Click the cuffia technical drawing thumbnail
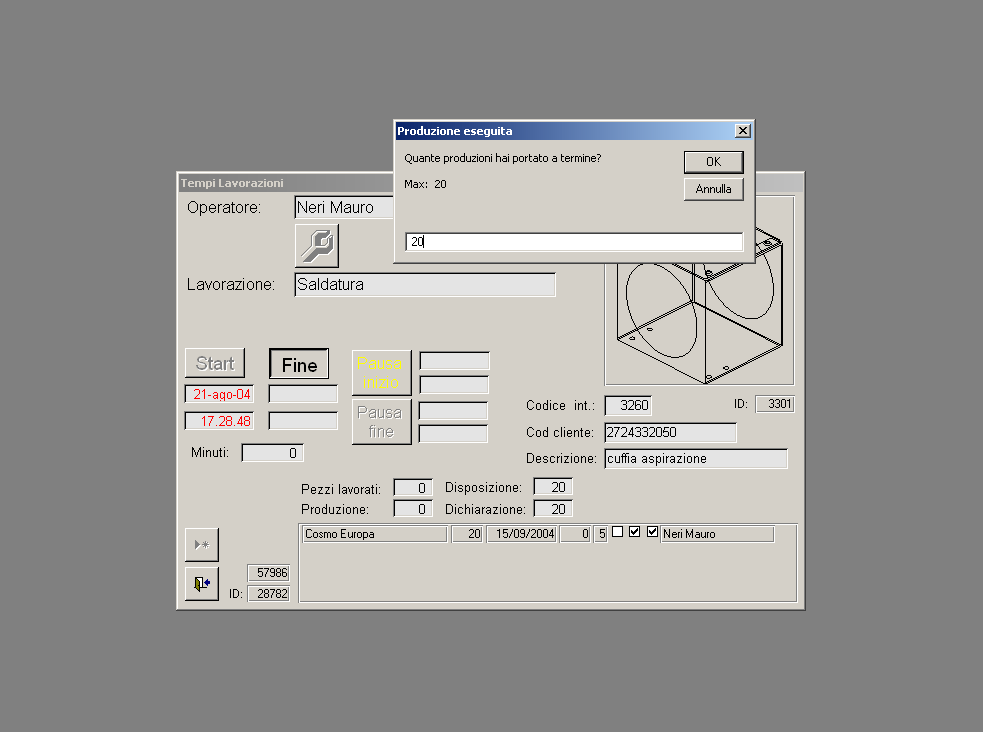 [699, 323]
